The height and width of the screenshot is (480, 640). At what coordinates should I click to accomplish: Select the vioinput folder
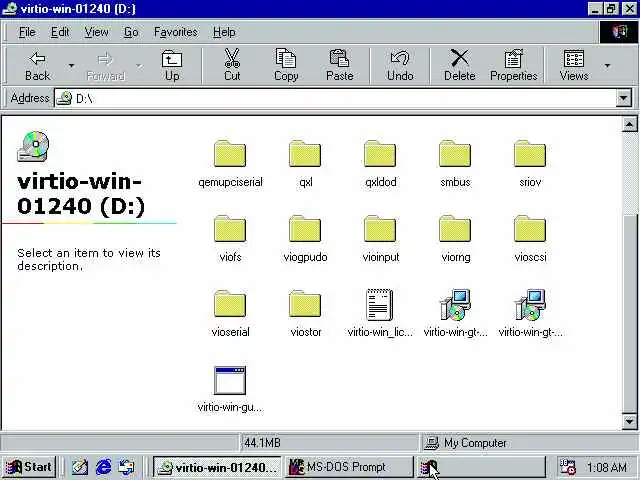click(x=380, y=239)
